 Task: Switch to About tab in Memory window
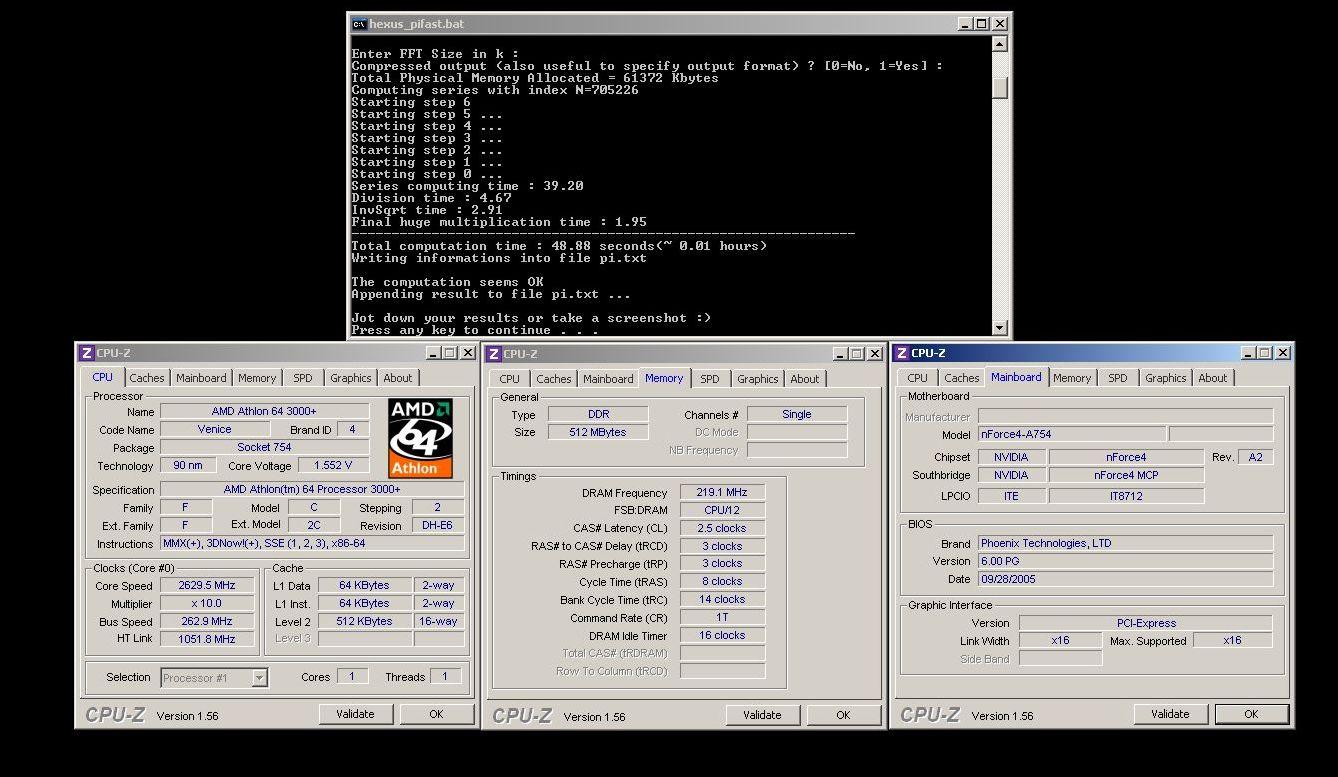[805, 379]
